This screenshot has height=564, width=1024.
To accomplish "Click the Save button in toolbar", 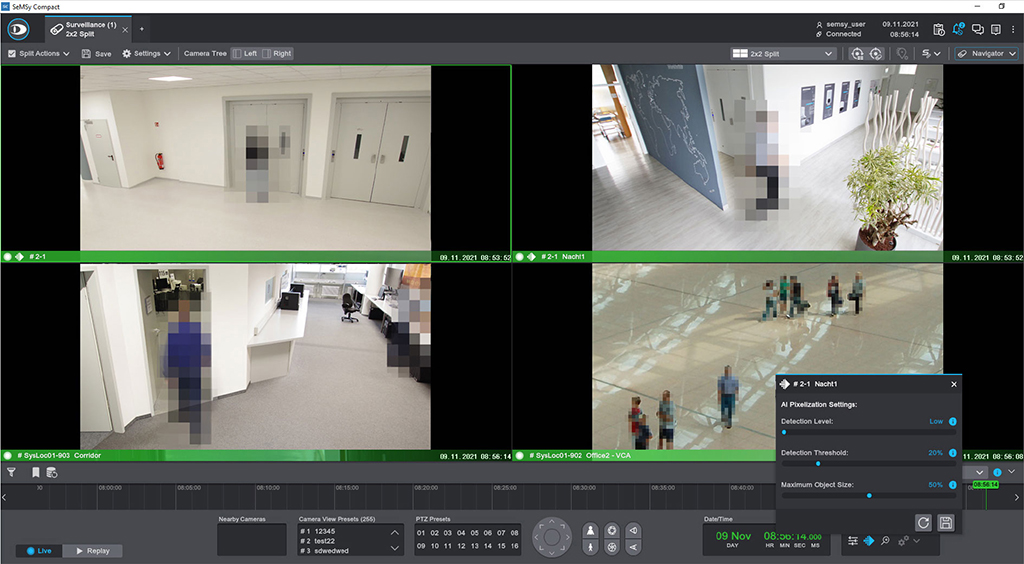I will coord(96,54).
